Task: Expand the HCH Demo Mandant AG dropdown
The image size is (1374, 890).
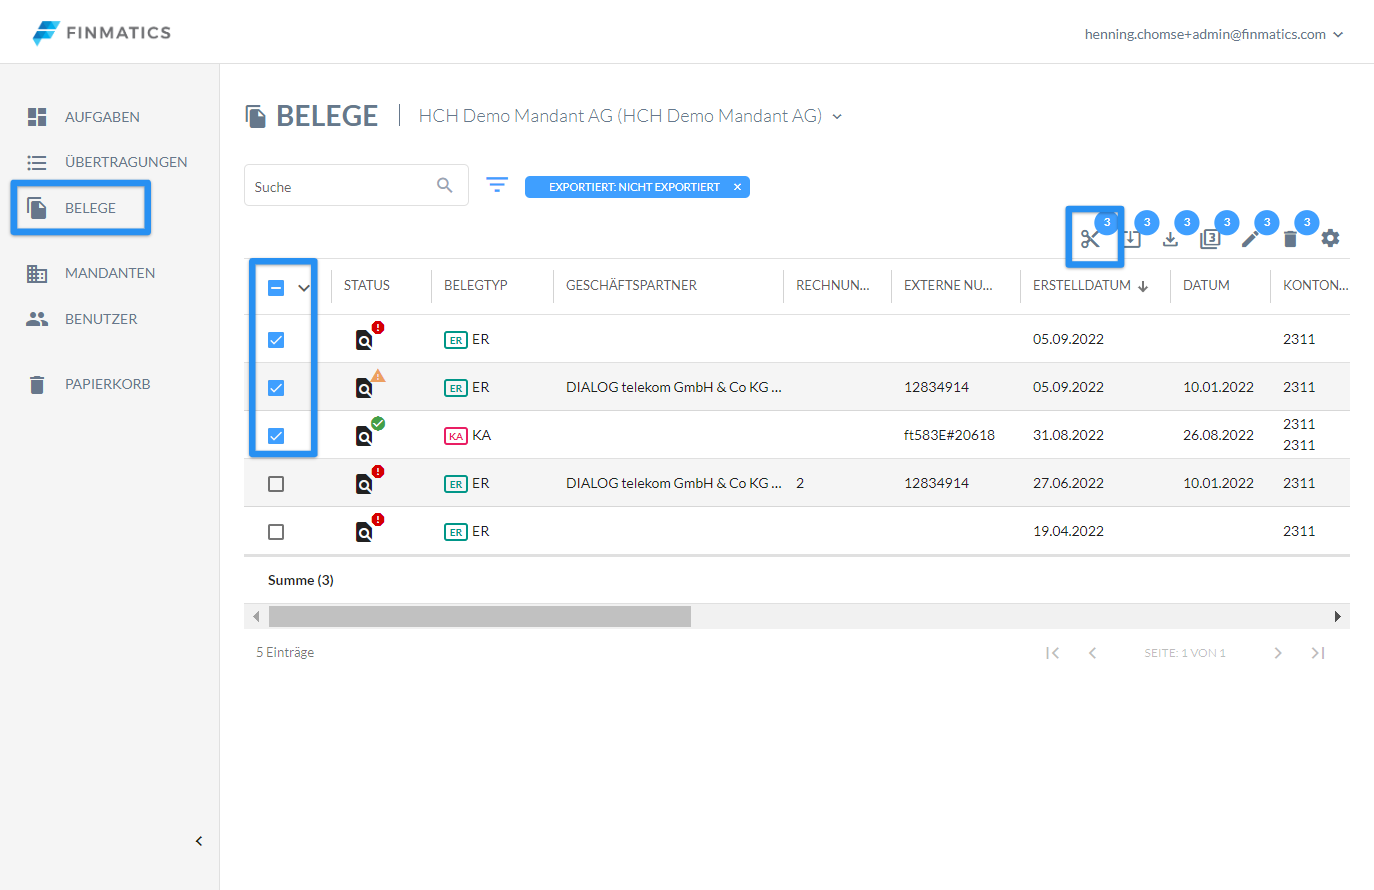Action: [x=837, y=117]
